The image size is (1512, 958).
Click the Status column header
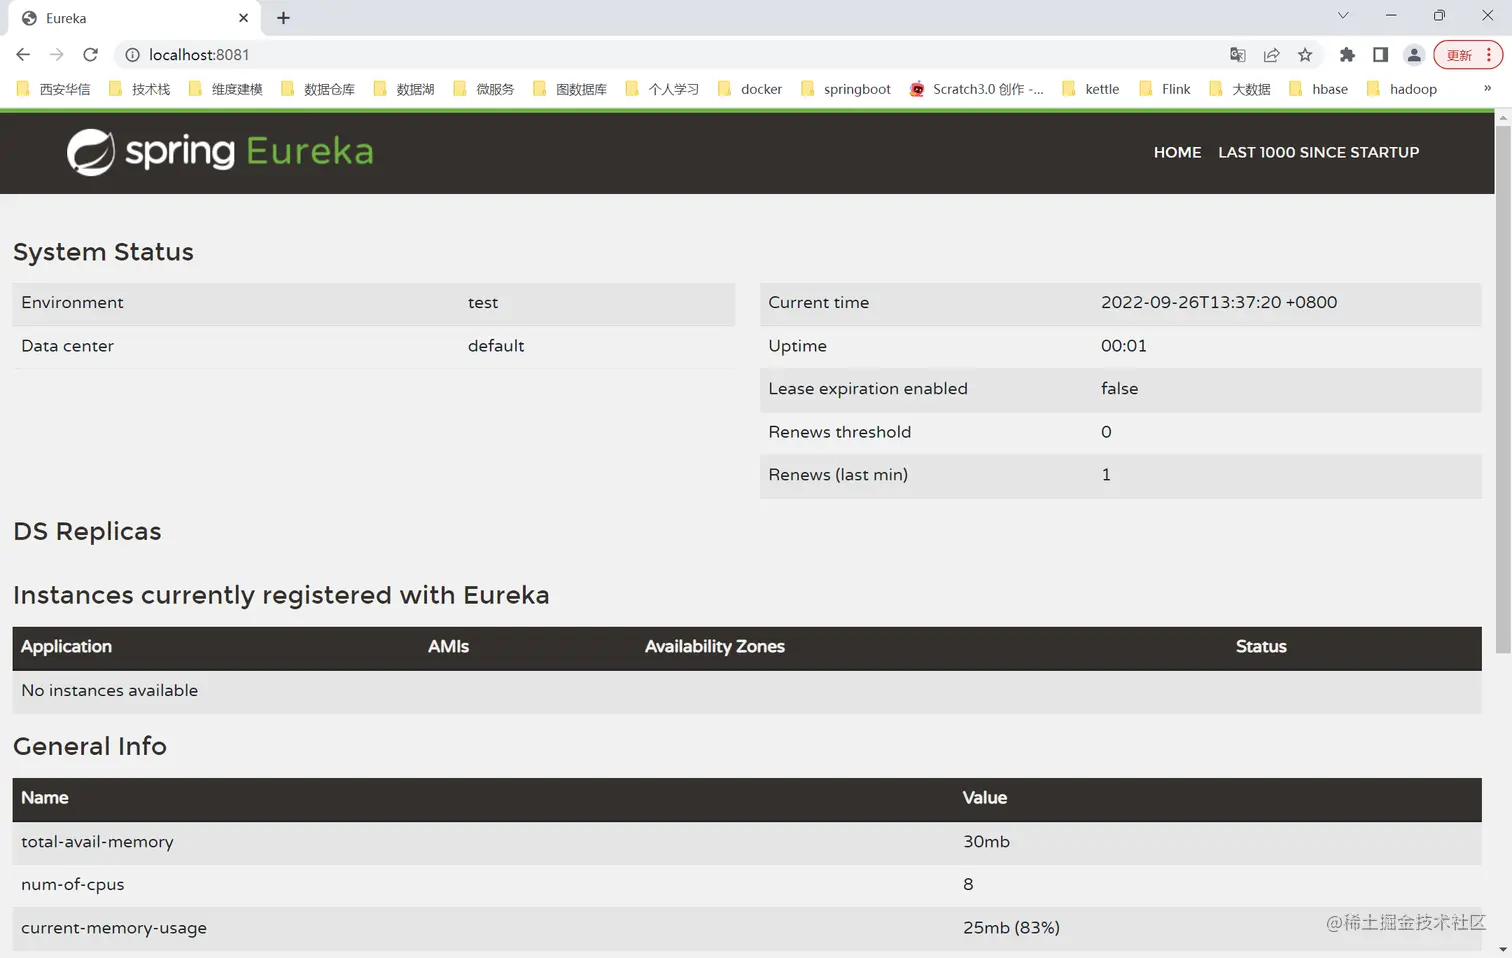tap(1261, 647)
